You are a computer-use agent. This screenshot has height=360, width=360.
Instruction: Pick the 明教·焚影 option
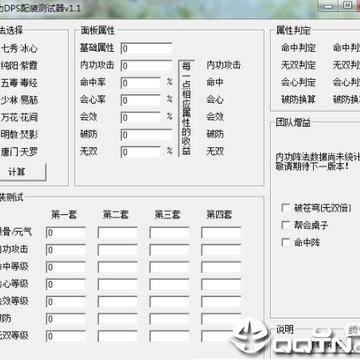coord(19,135)
